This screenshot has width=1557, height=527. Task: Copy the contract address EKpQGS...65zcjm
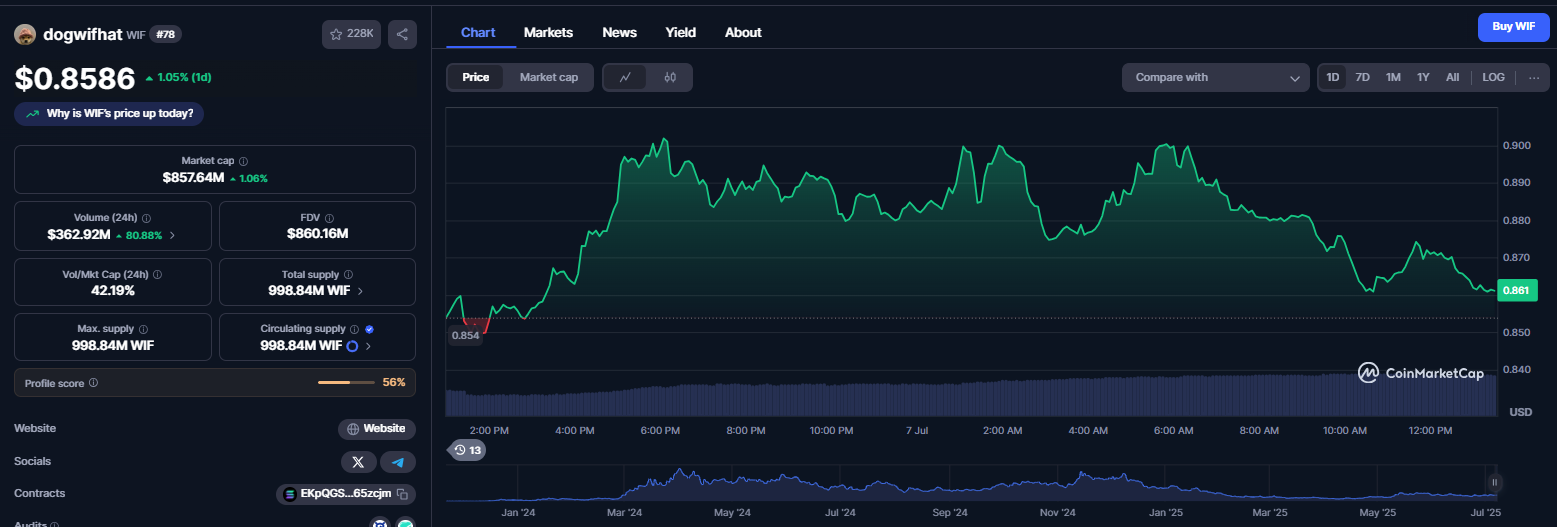pyautogui.click(x=402, y=494)
